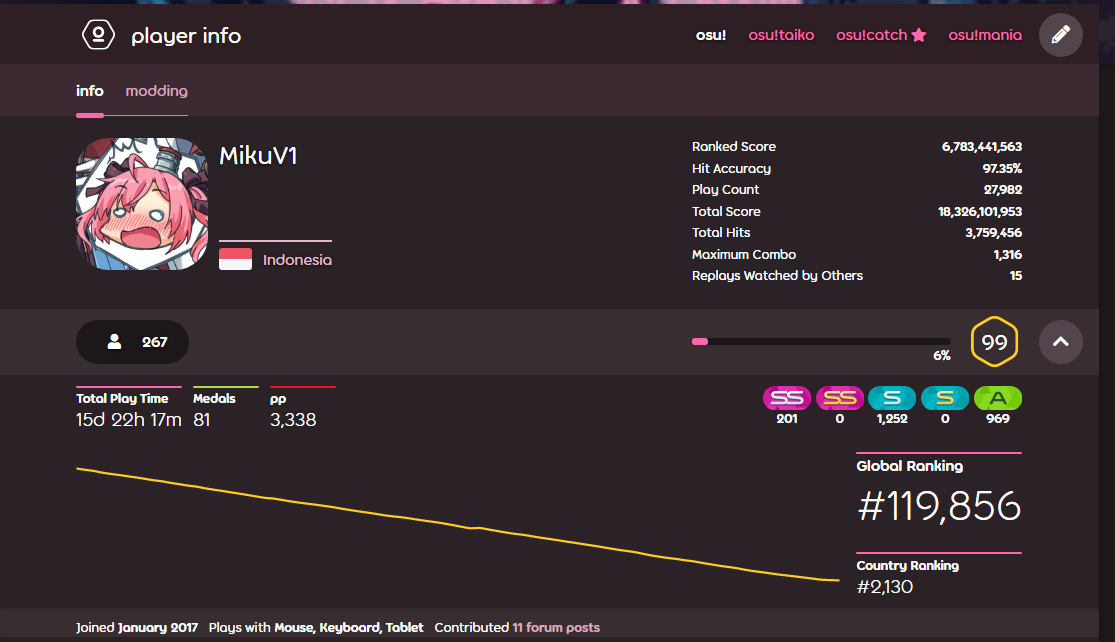Click the Indonesia flag icon
1115x642 pixels.
click(235, 260)
